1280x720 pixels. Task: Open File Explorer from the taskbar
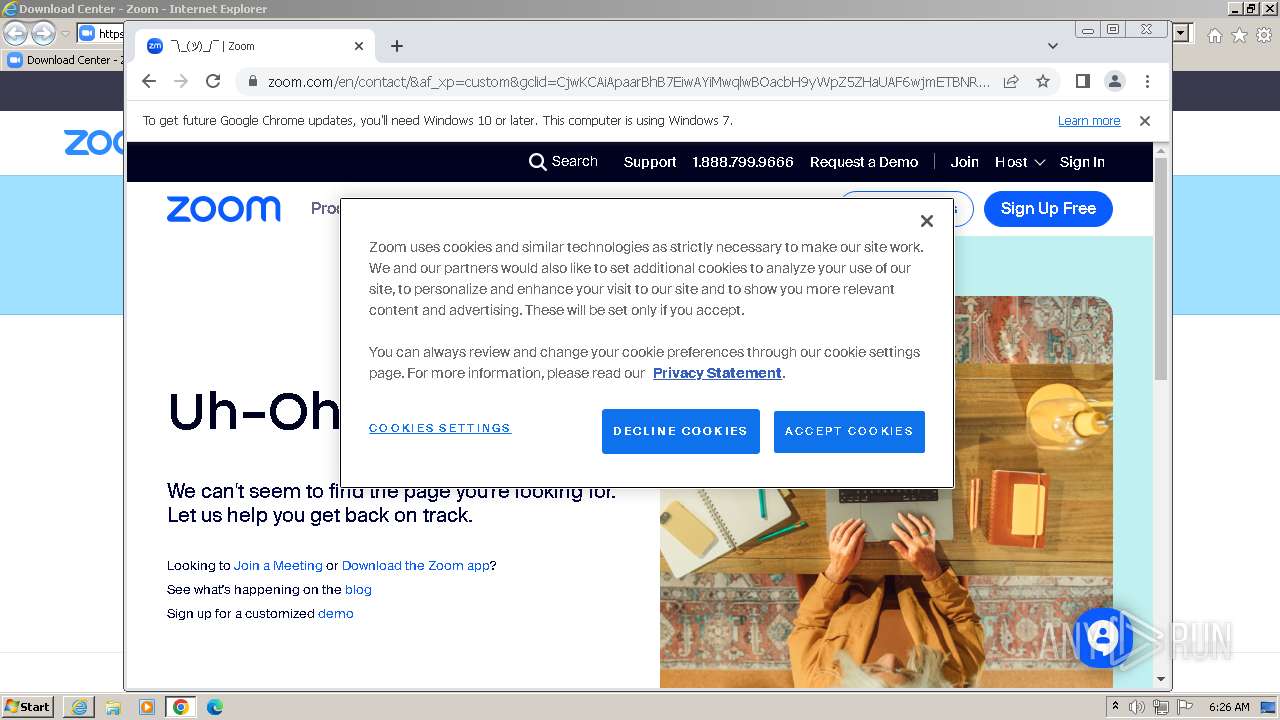pyautogui.click(x=113, y=707)
